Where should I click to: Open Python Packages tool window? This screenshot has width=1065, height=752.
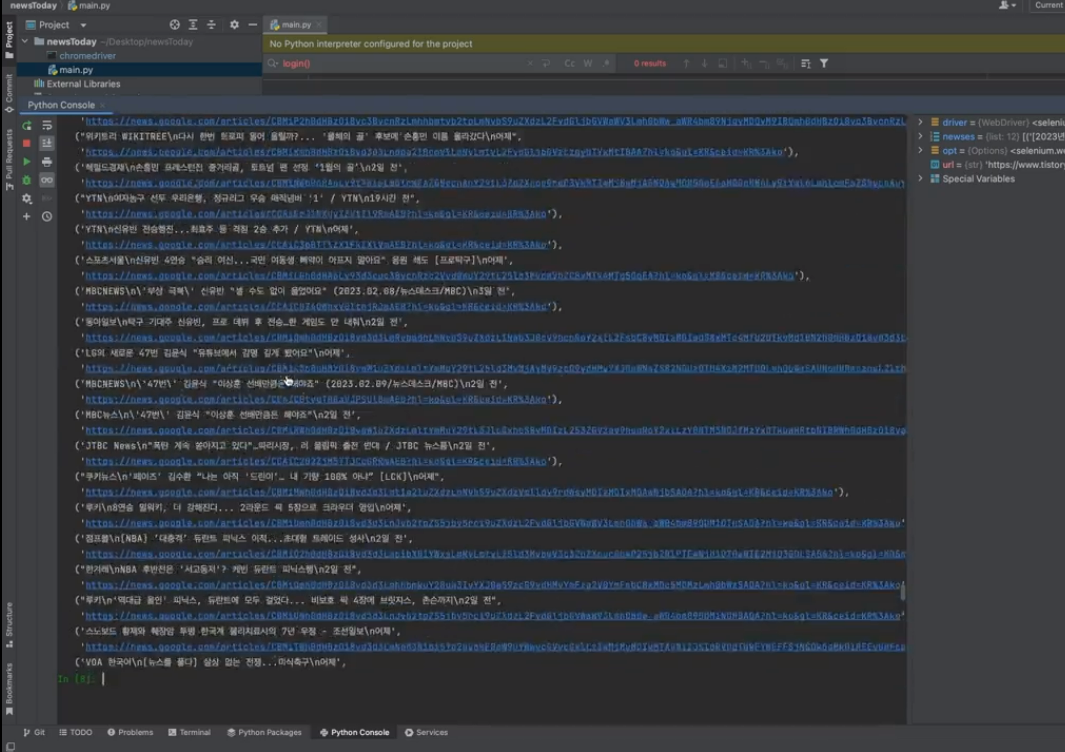[x=264, y=732]
